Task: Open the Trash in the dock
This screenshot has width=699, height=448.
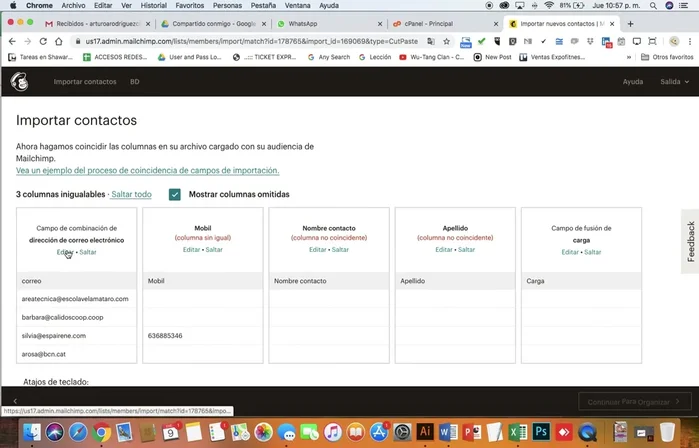Action: (x=667, y=432)
